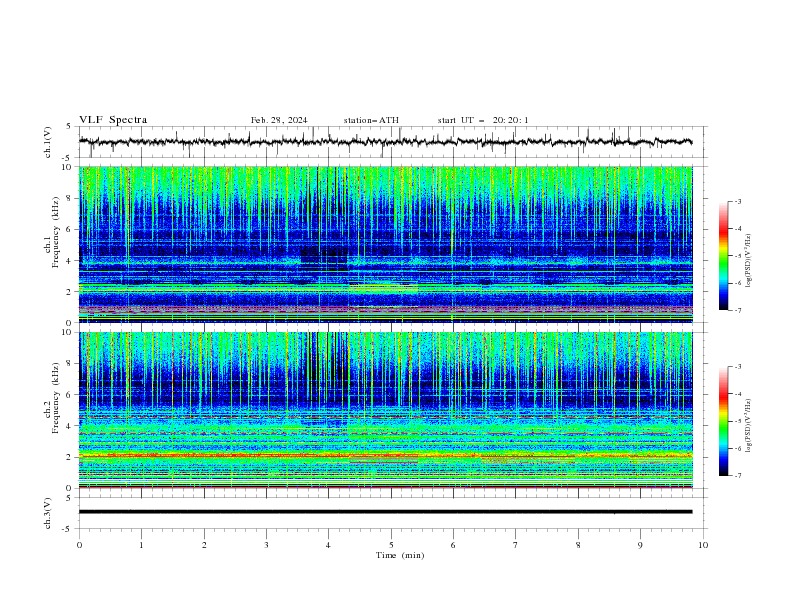Click time axis tick label "7"
This screenshot has width=792, height=612.
coord(516,545)
